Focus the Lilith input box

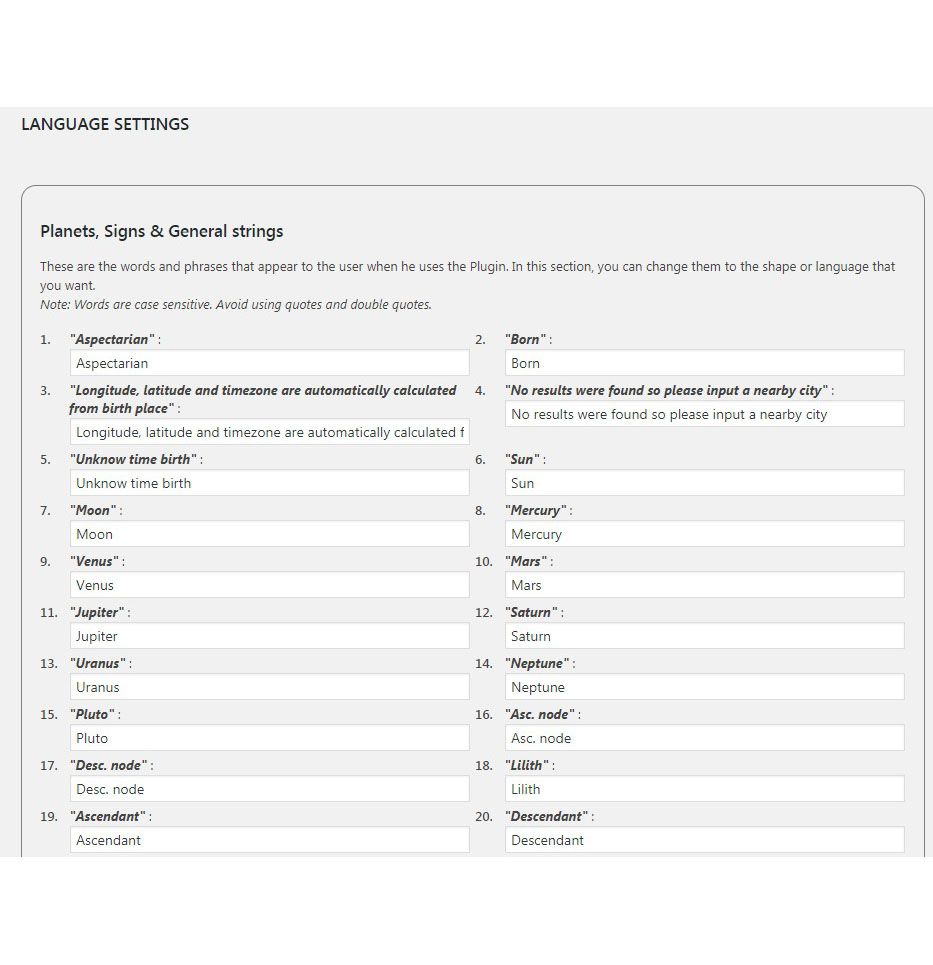tap(704, 789)
